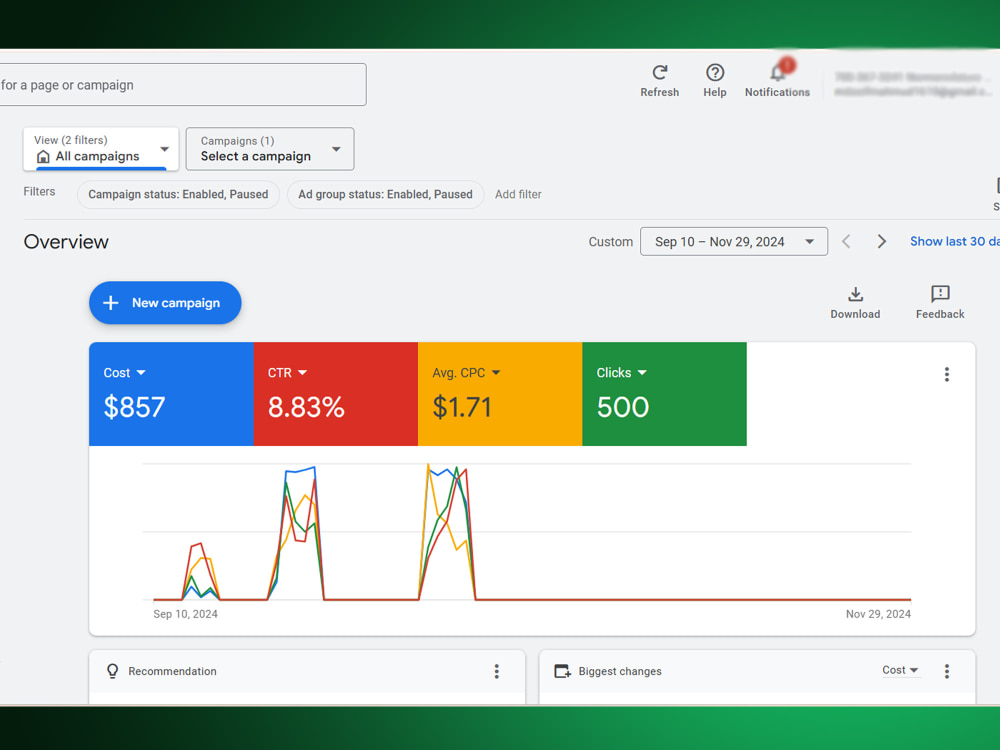Screen dimensions: 1000x750
Task: Open the Feedback icon
Action: click(x=940, y=293)
